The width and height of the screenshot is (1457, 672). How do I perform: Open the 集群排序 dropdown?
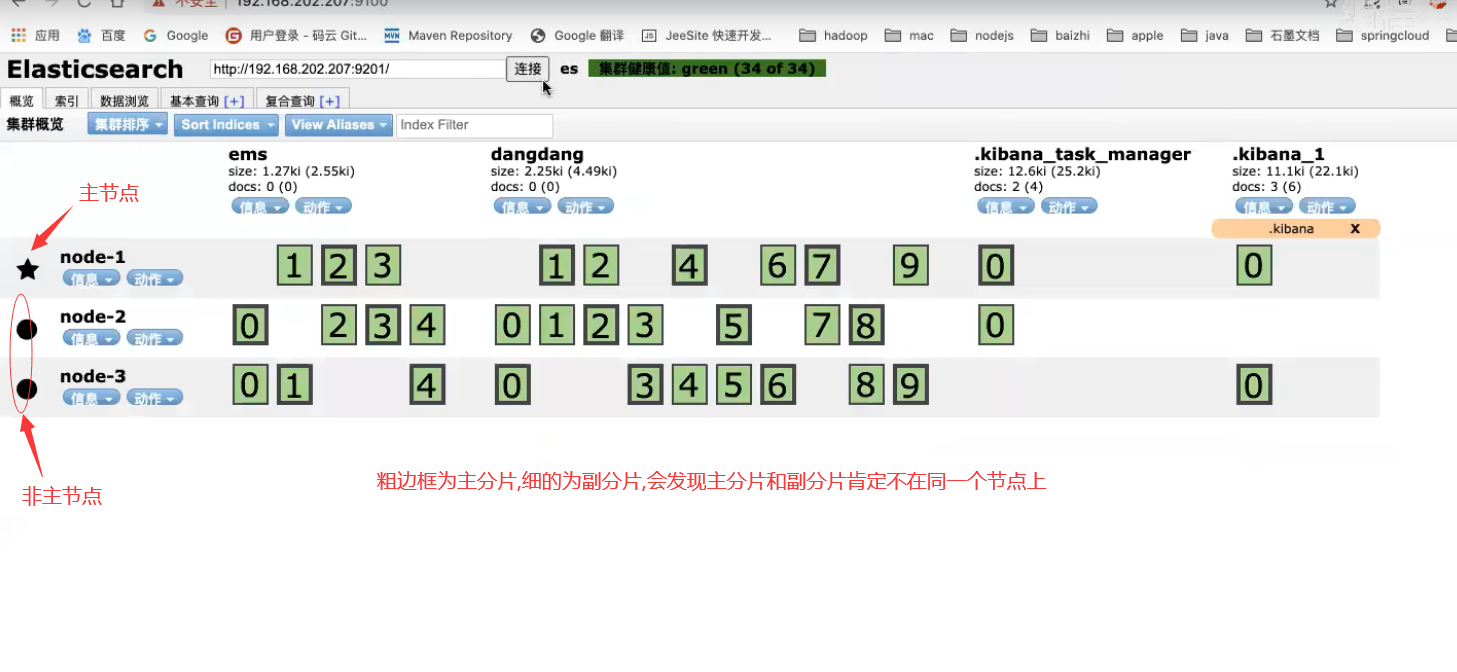click(x=127, y=125)
